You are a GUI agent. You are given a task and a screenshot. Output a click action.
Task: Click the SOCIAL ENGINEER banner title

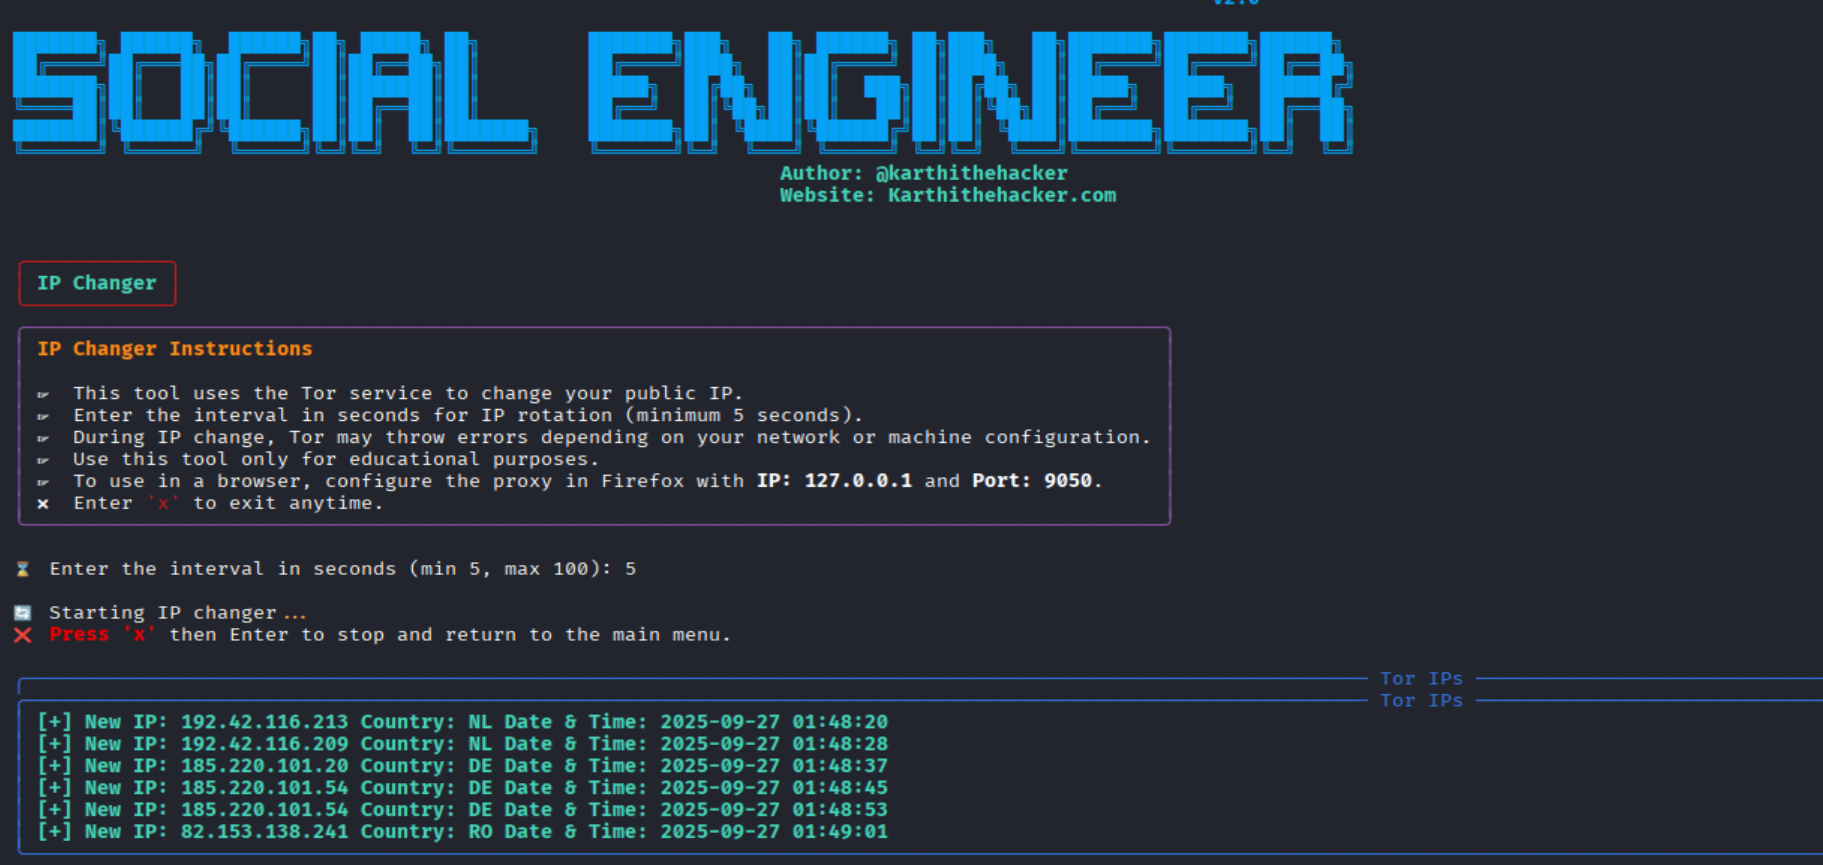[x=682, y=92]
